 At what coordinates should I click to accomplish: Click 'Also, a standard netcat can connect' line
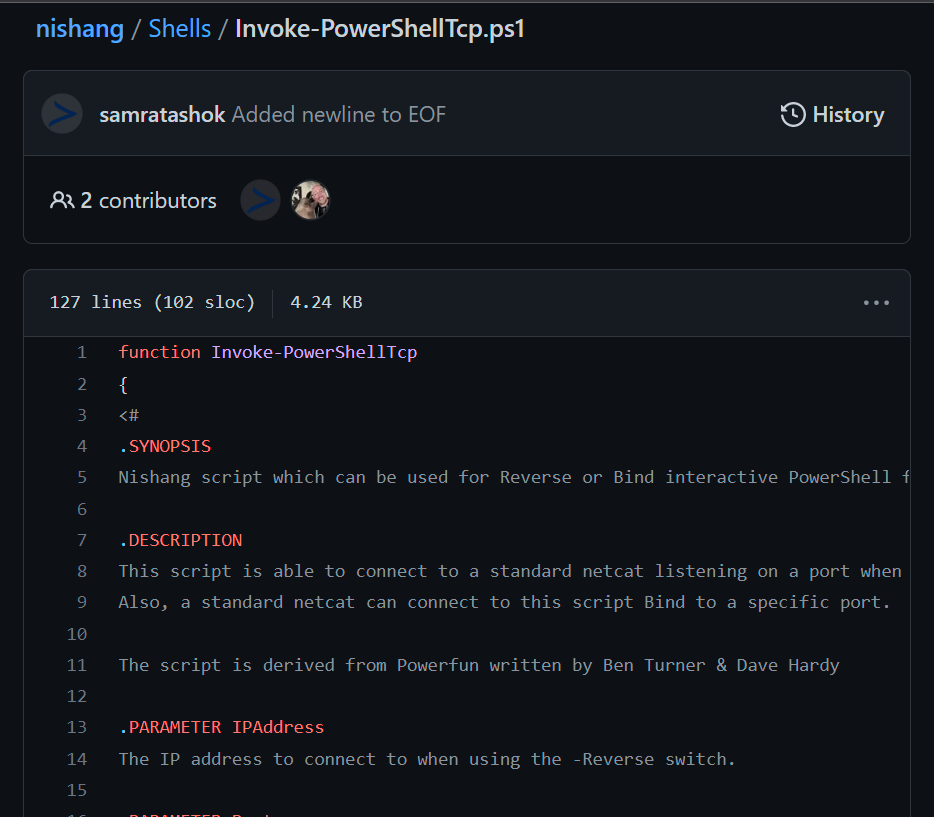coord(504,602)
